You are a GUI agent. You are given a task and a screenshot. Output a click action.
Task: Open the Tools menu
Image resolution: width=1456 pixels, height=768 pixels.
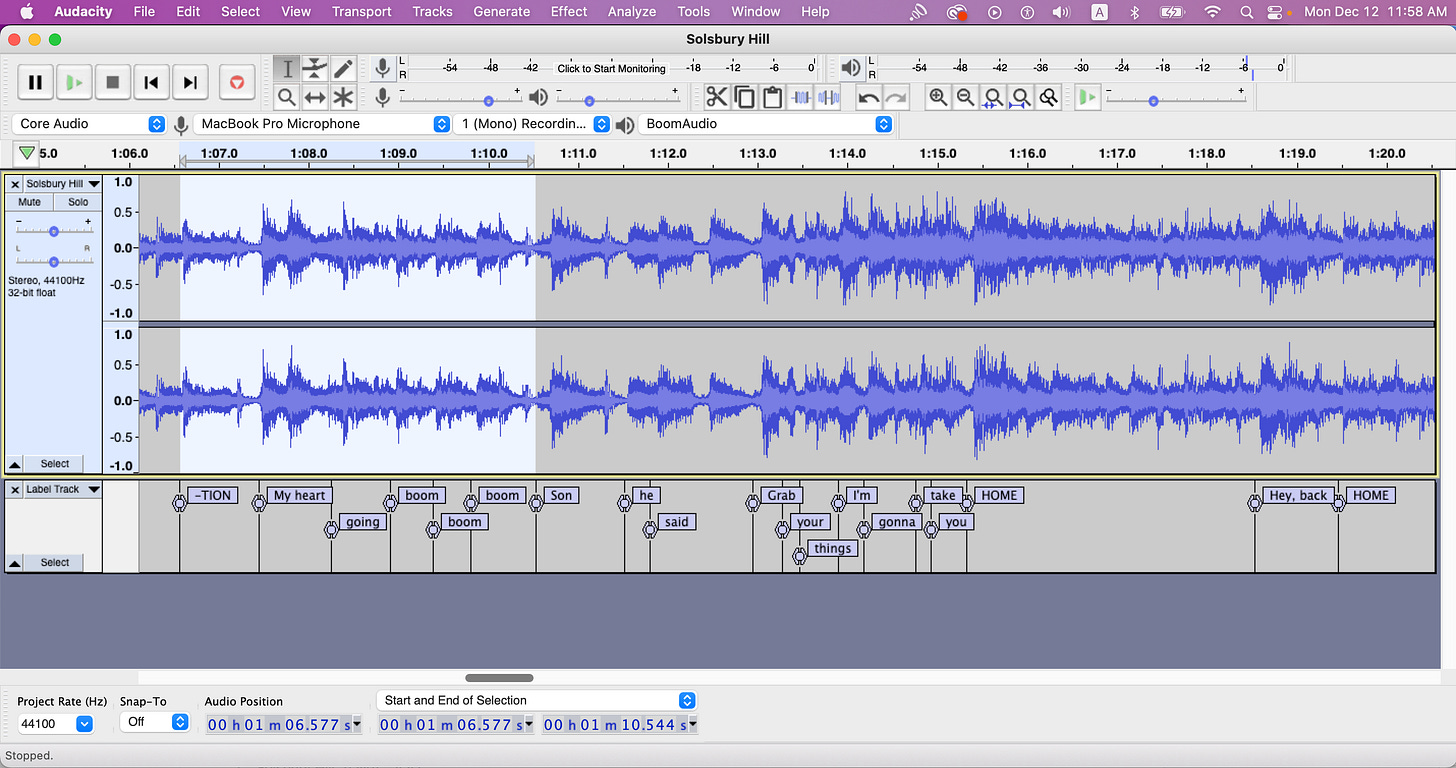[x=693, y=12]
